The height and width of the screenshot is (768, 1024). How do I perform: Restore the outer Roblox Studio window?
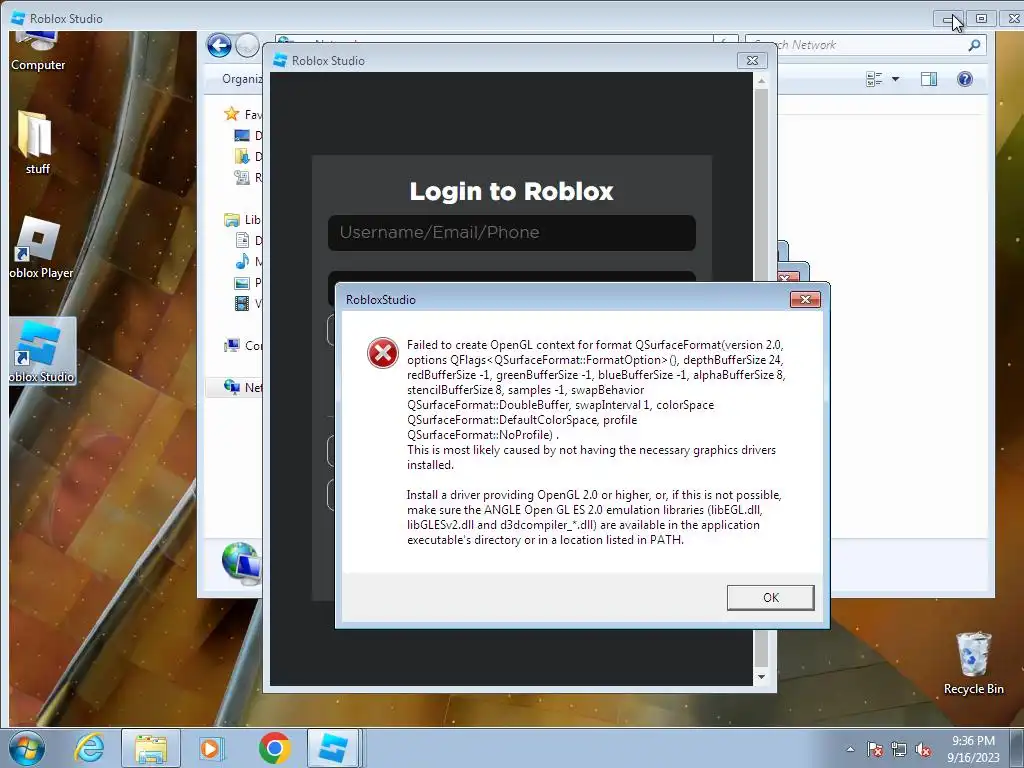[981, 18]
